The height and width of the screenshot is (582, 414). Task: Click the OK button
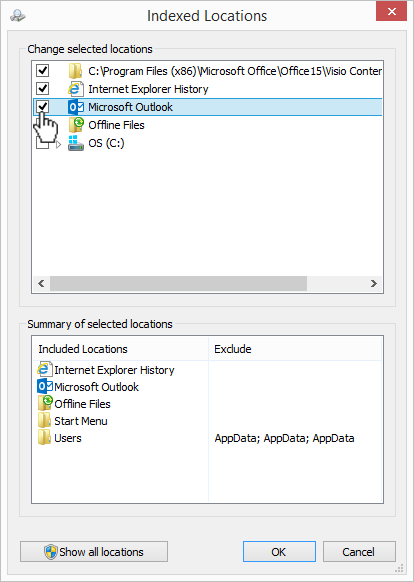coord(279,552)
